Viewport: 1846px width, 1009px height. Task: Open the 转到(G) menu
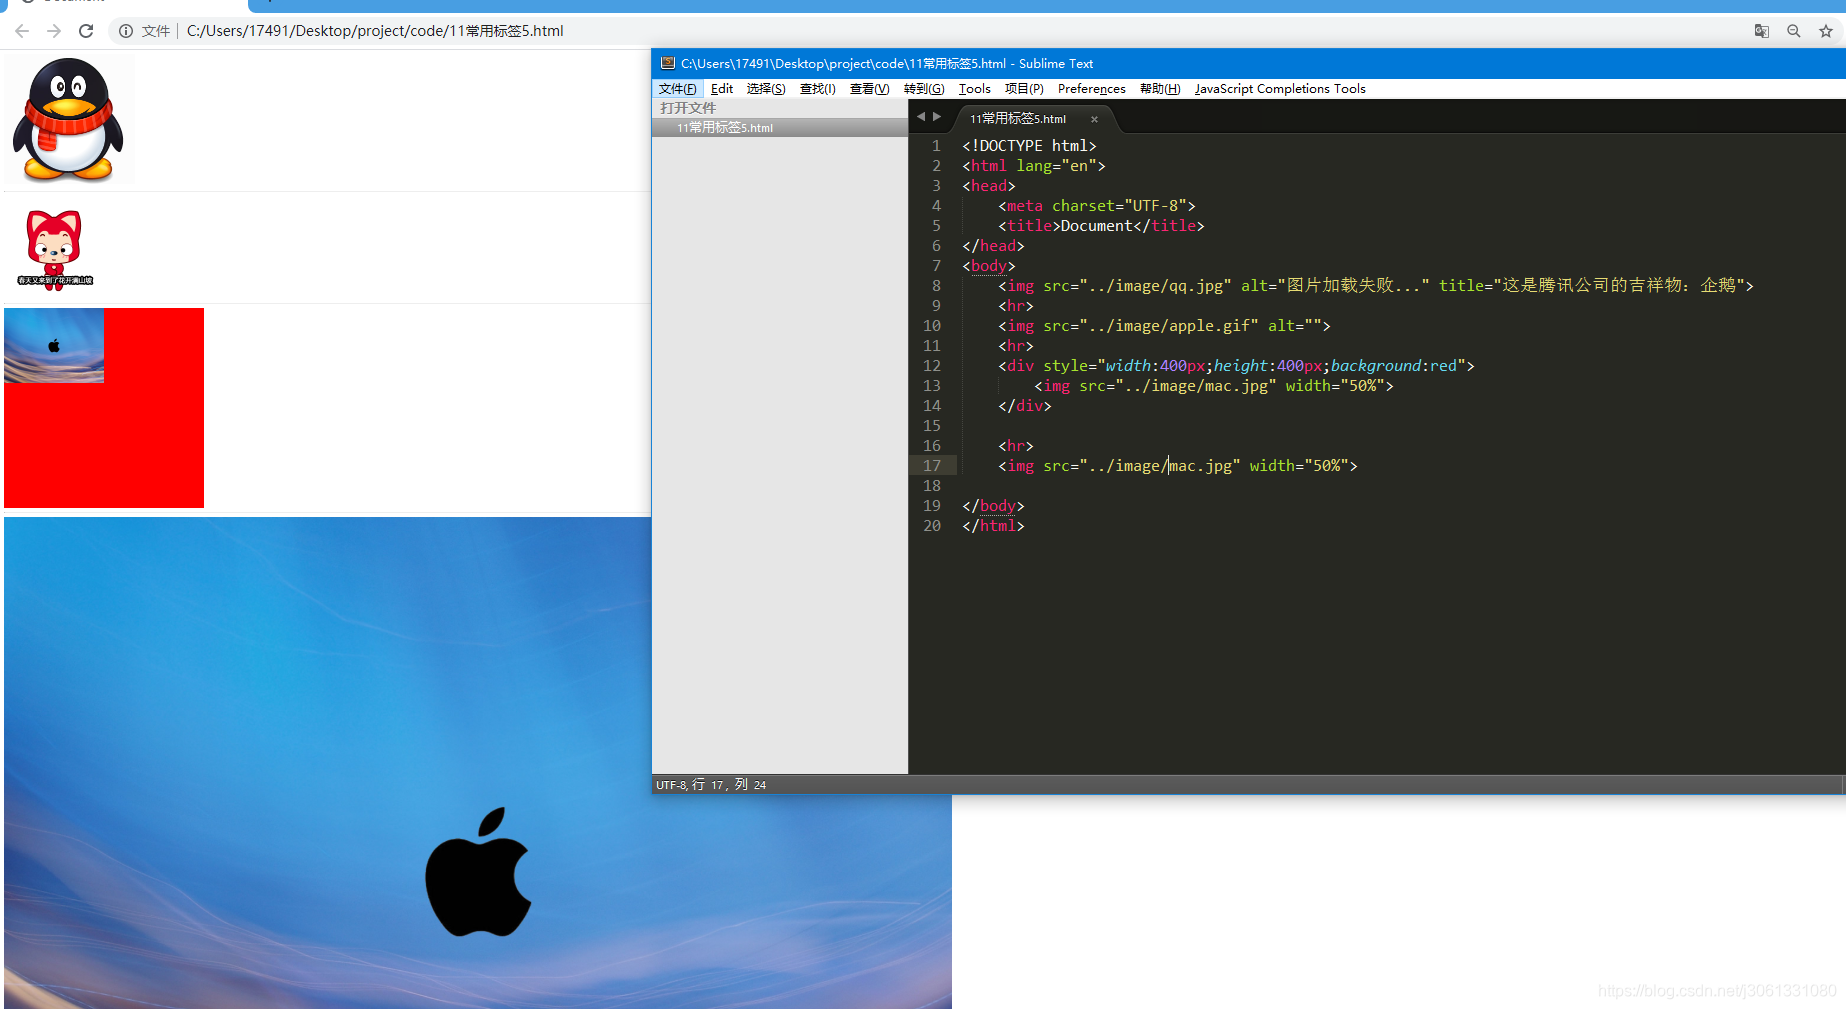(x=924, y=89)
